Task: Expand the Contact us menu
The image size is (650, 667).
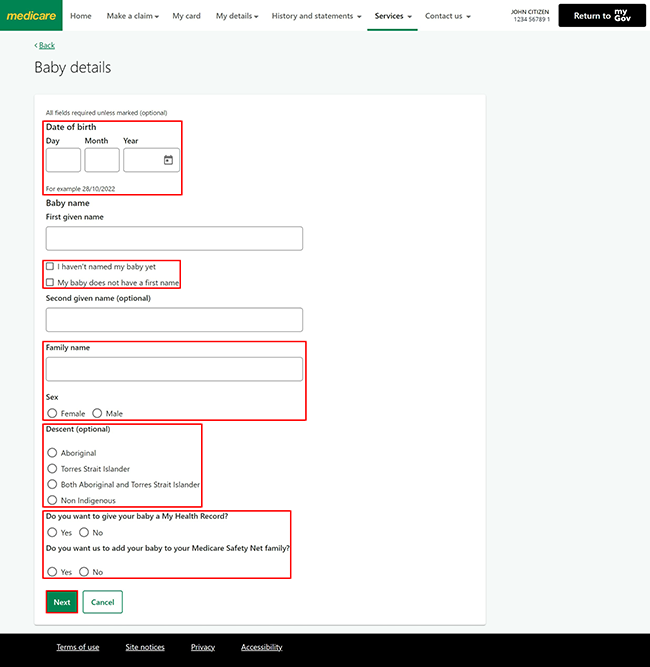Action: 448,16
